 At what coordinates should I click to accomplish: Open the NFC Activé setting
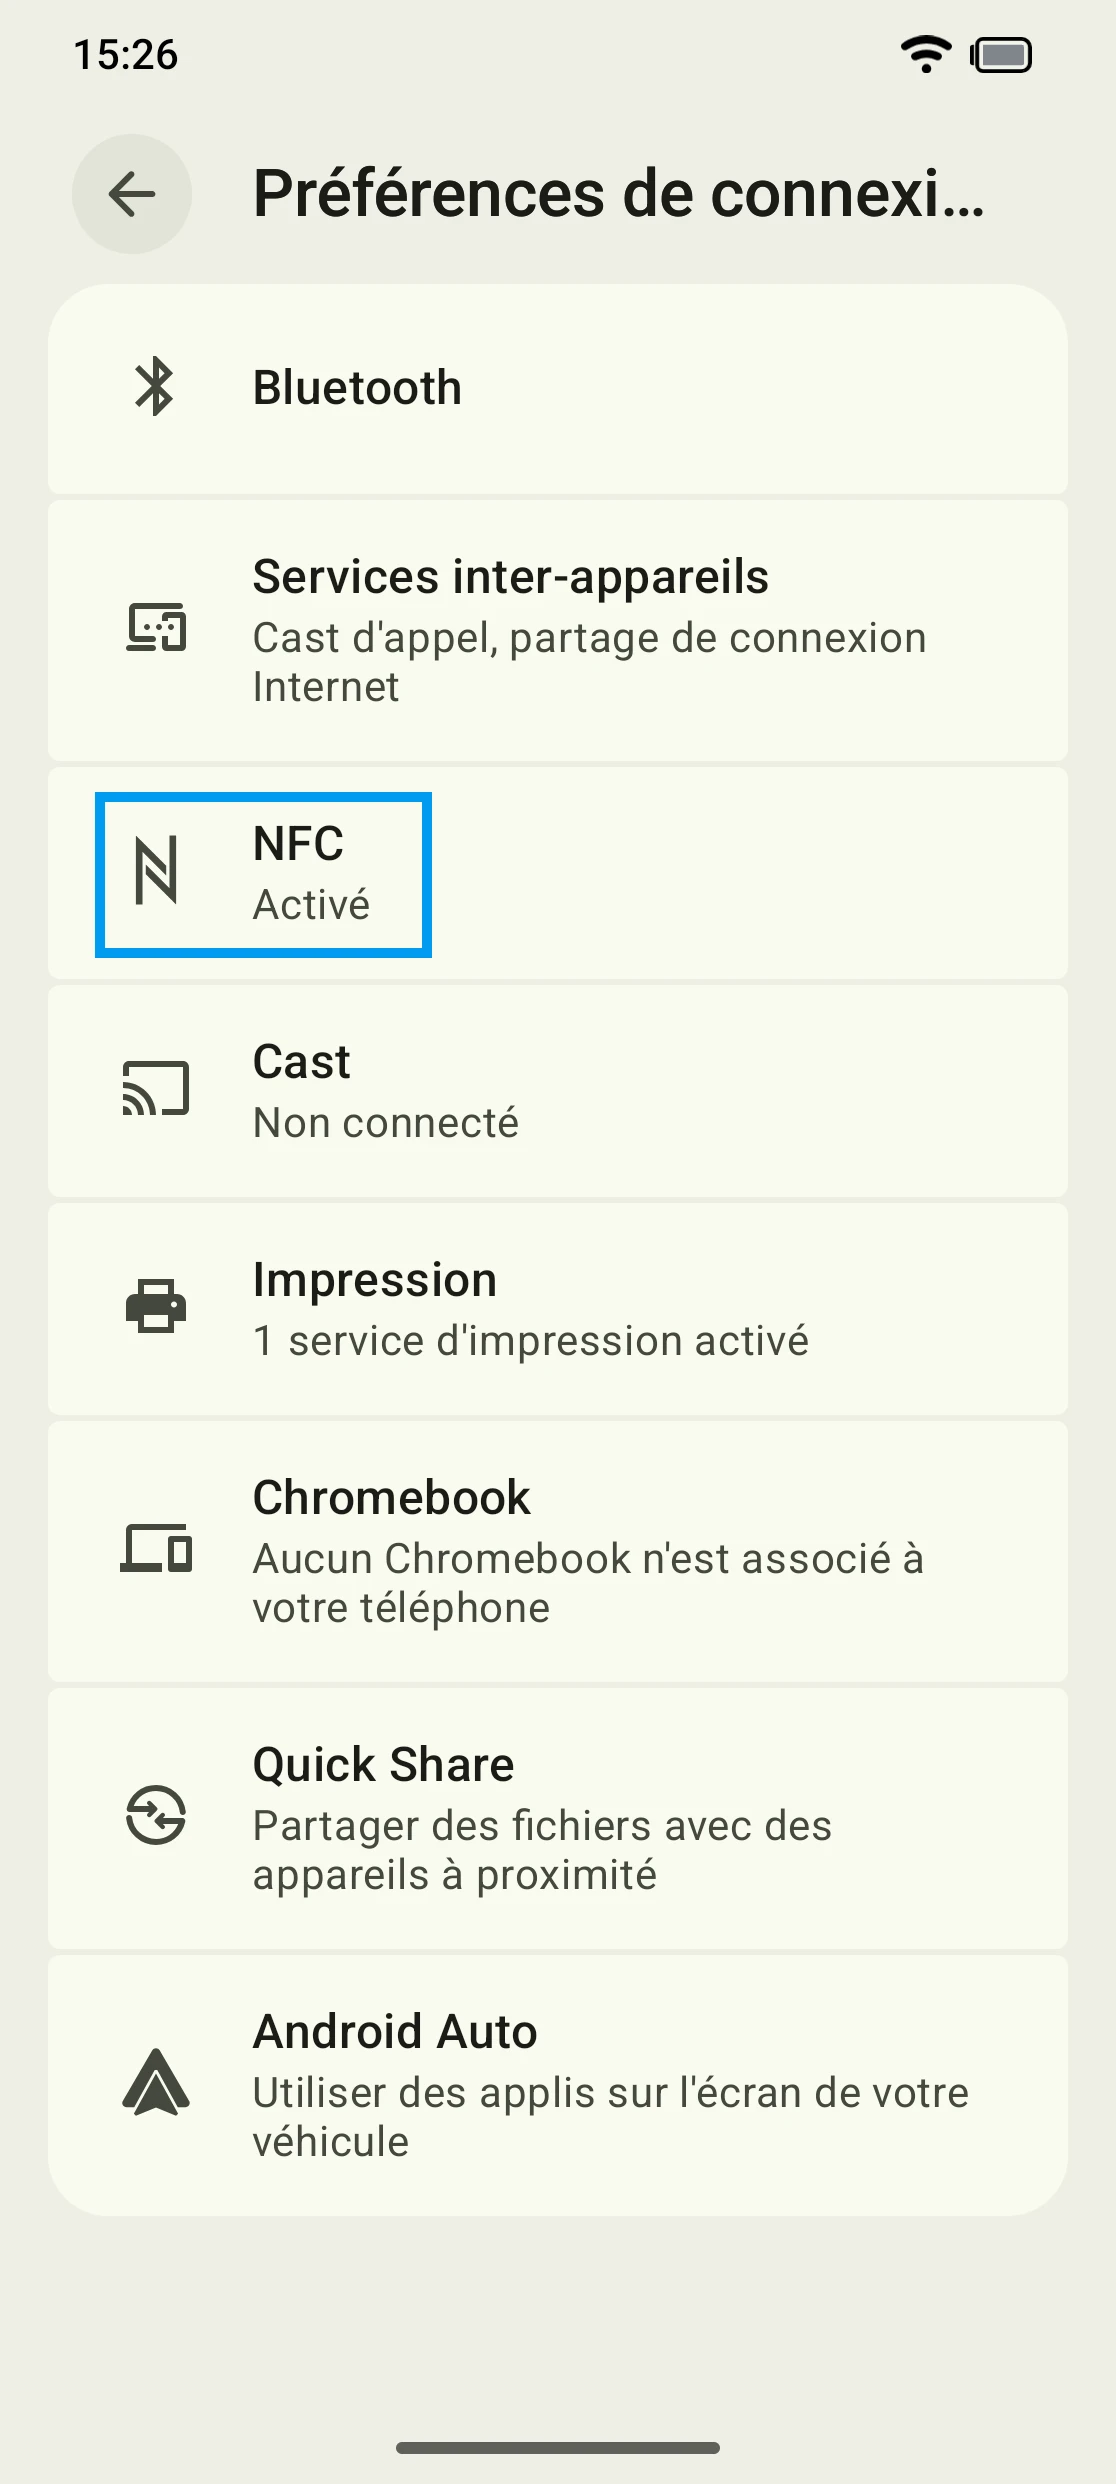point(310,874)
